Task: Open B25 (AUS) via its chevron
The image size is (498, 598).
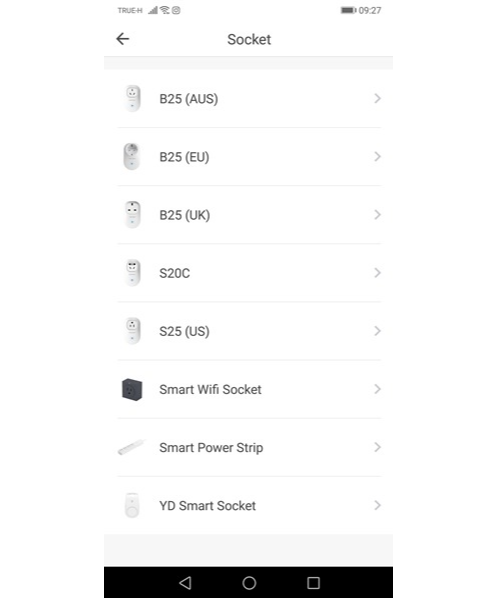Action: [377, 98]
